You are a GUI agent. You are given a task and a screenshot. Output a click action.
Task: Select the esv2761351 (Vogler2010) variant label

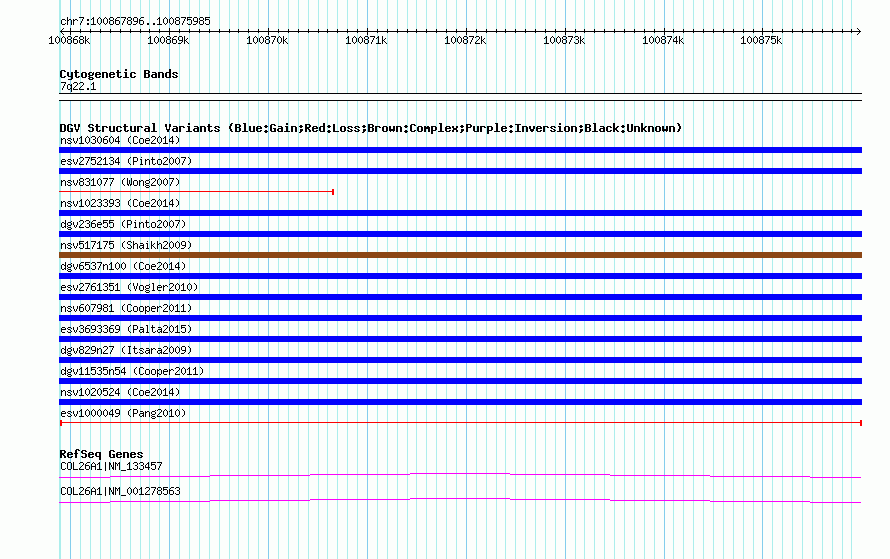129,287
